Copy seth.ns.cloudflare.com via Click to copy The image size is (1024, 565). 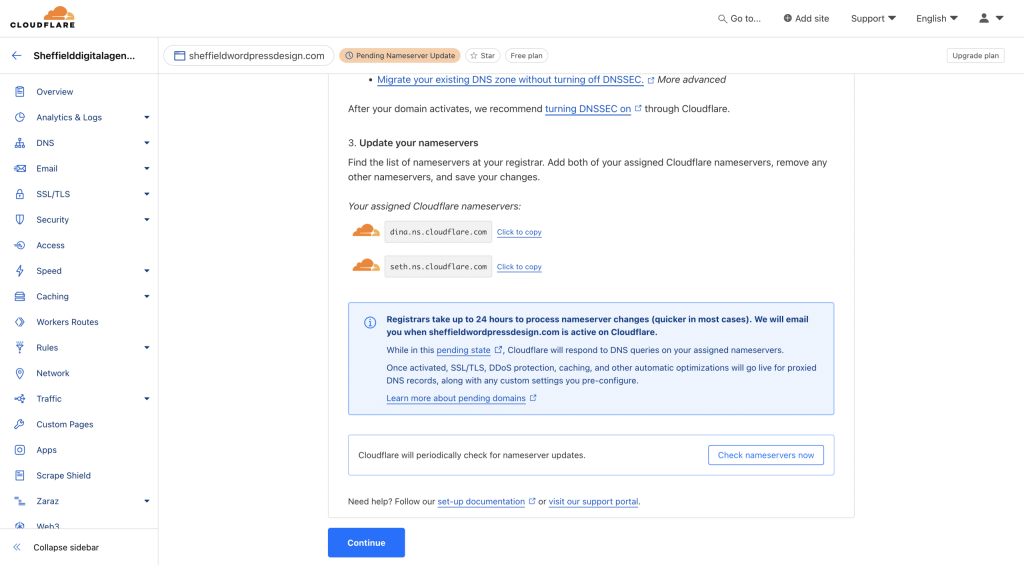point(519,266)
